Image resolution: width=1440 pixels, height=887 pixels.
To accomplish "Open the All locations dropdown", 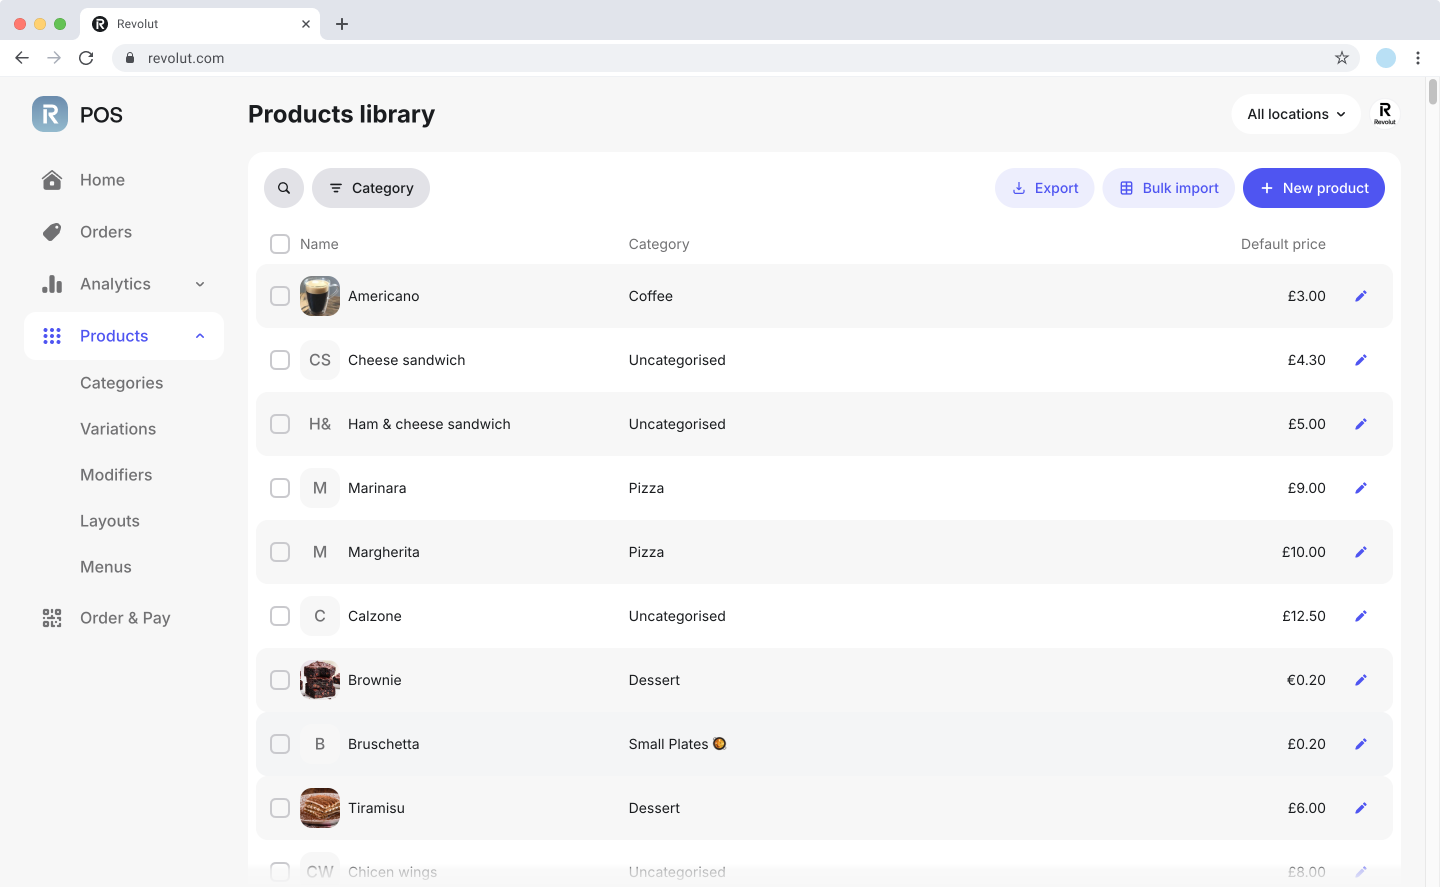I will coord(1295,114).
